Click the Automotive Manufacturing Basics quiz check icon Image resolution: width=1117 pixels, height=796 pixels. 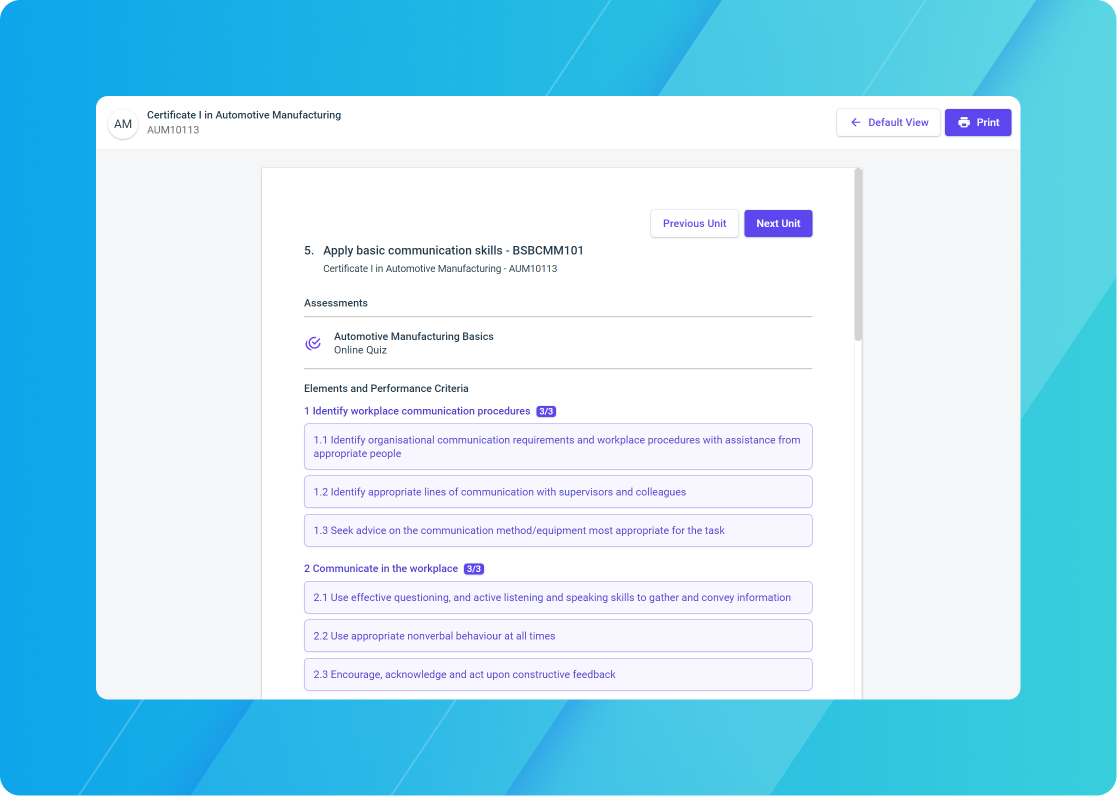click(313, 343)
